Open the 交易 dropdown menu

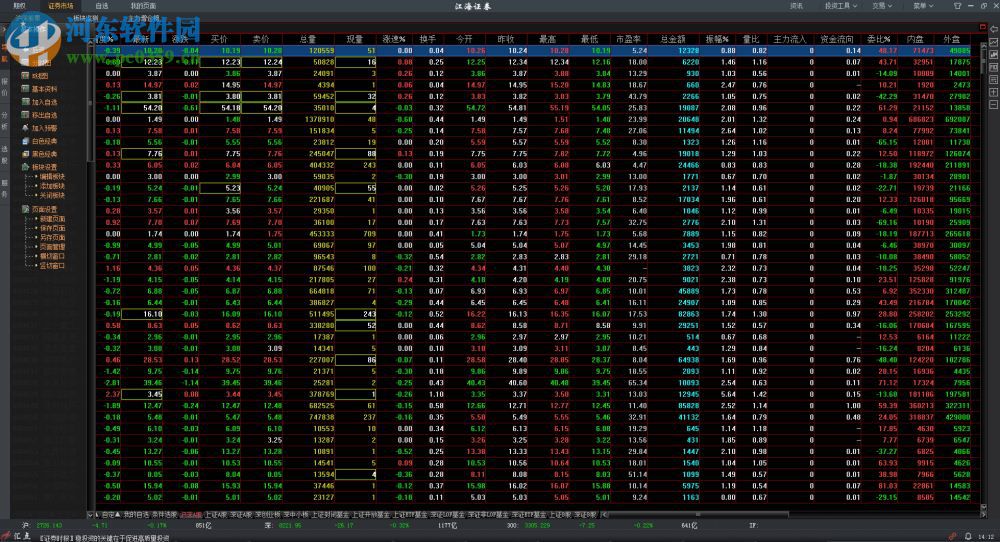(882, 6)
